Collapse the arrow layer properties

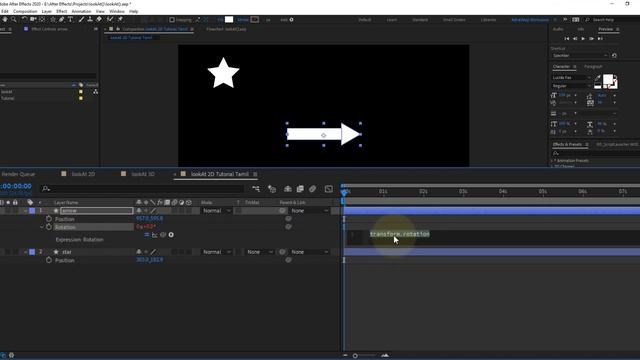(x=25, y=211)
